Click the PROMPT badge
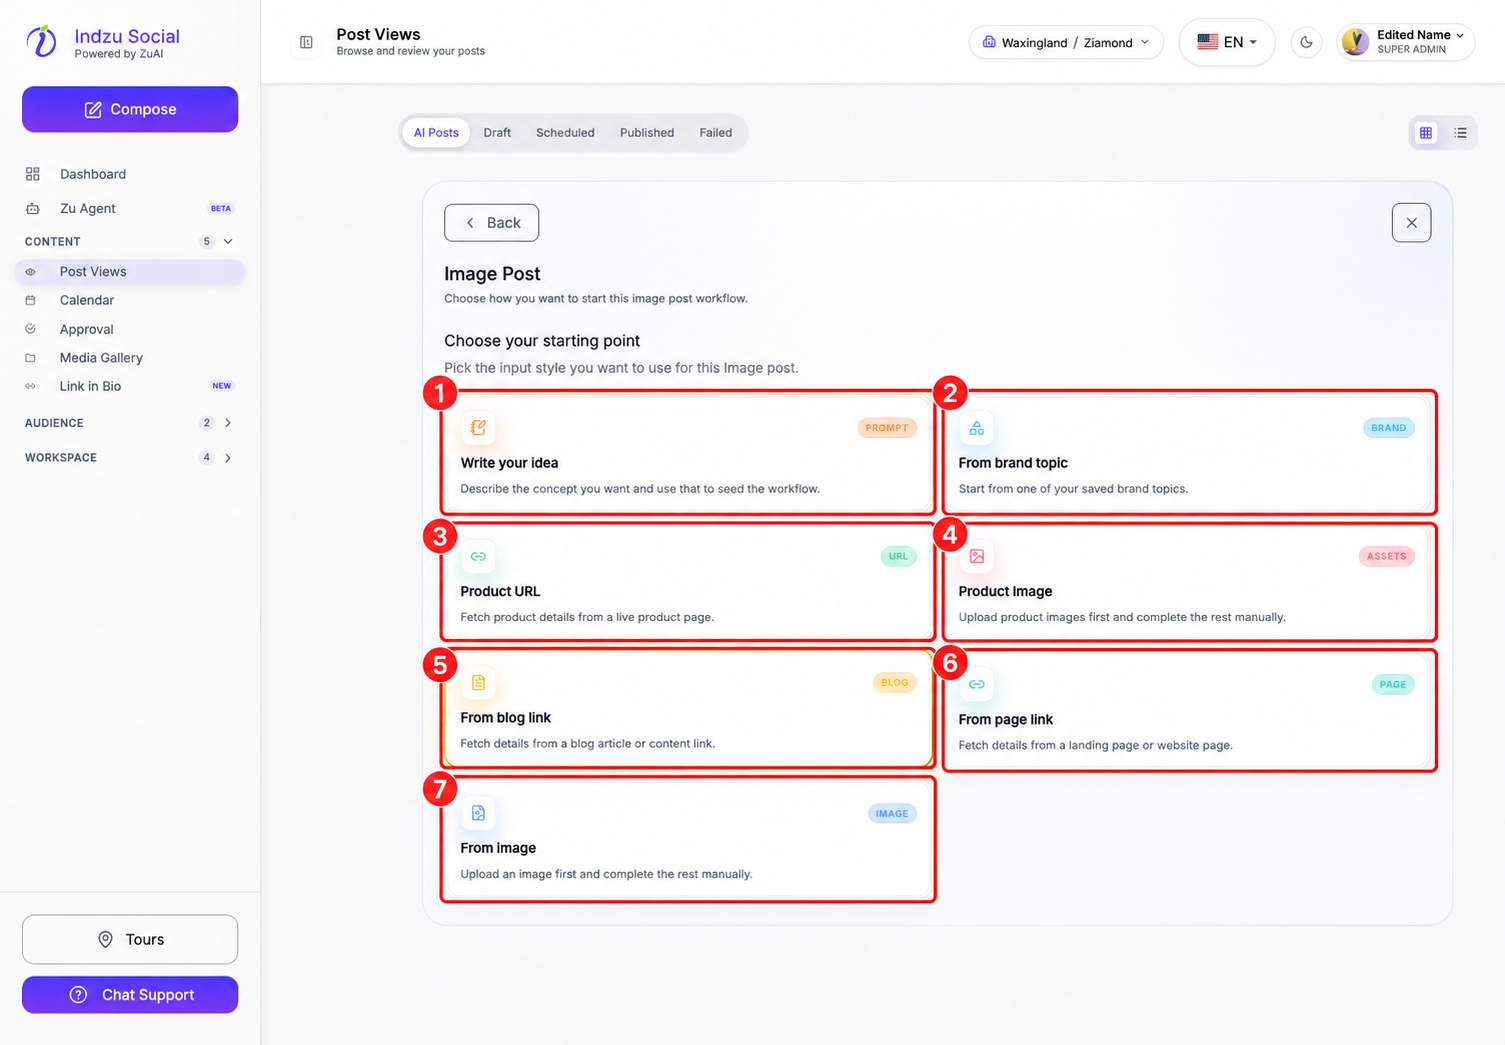The width and height of the screenshot is (1505, 1045). 887,428
